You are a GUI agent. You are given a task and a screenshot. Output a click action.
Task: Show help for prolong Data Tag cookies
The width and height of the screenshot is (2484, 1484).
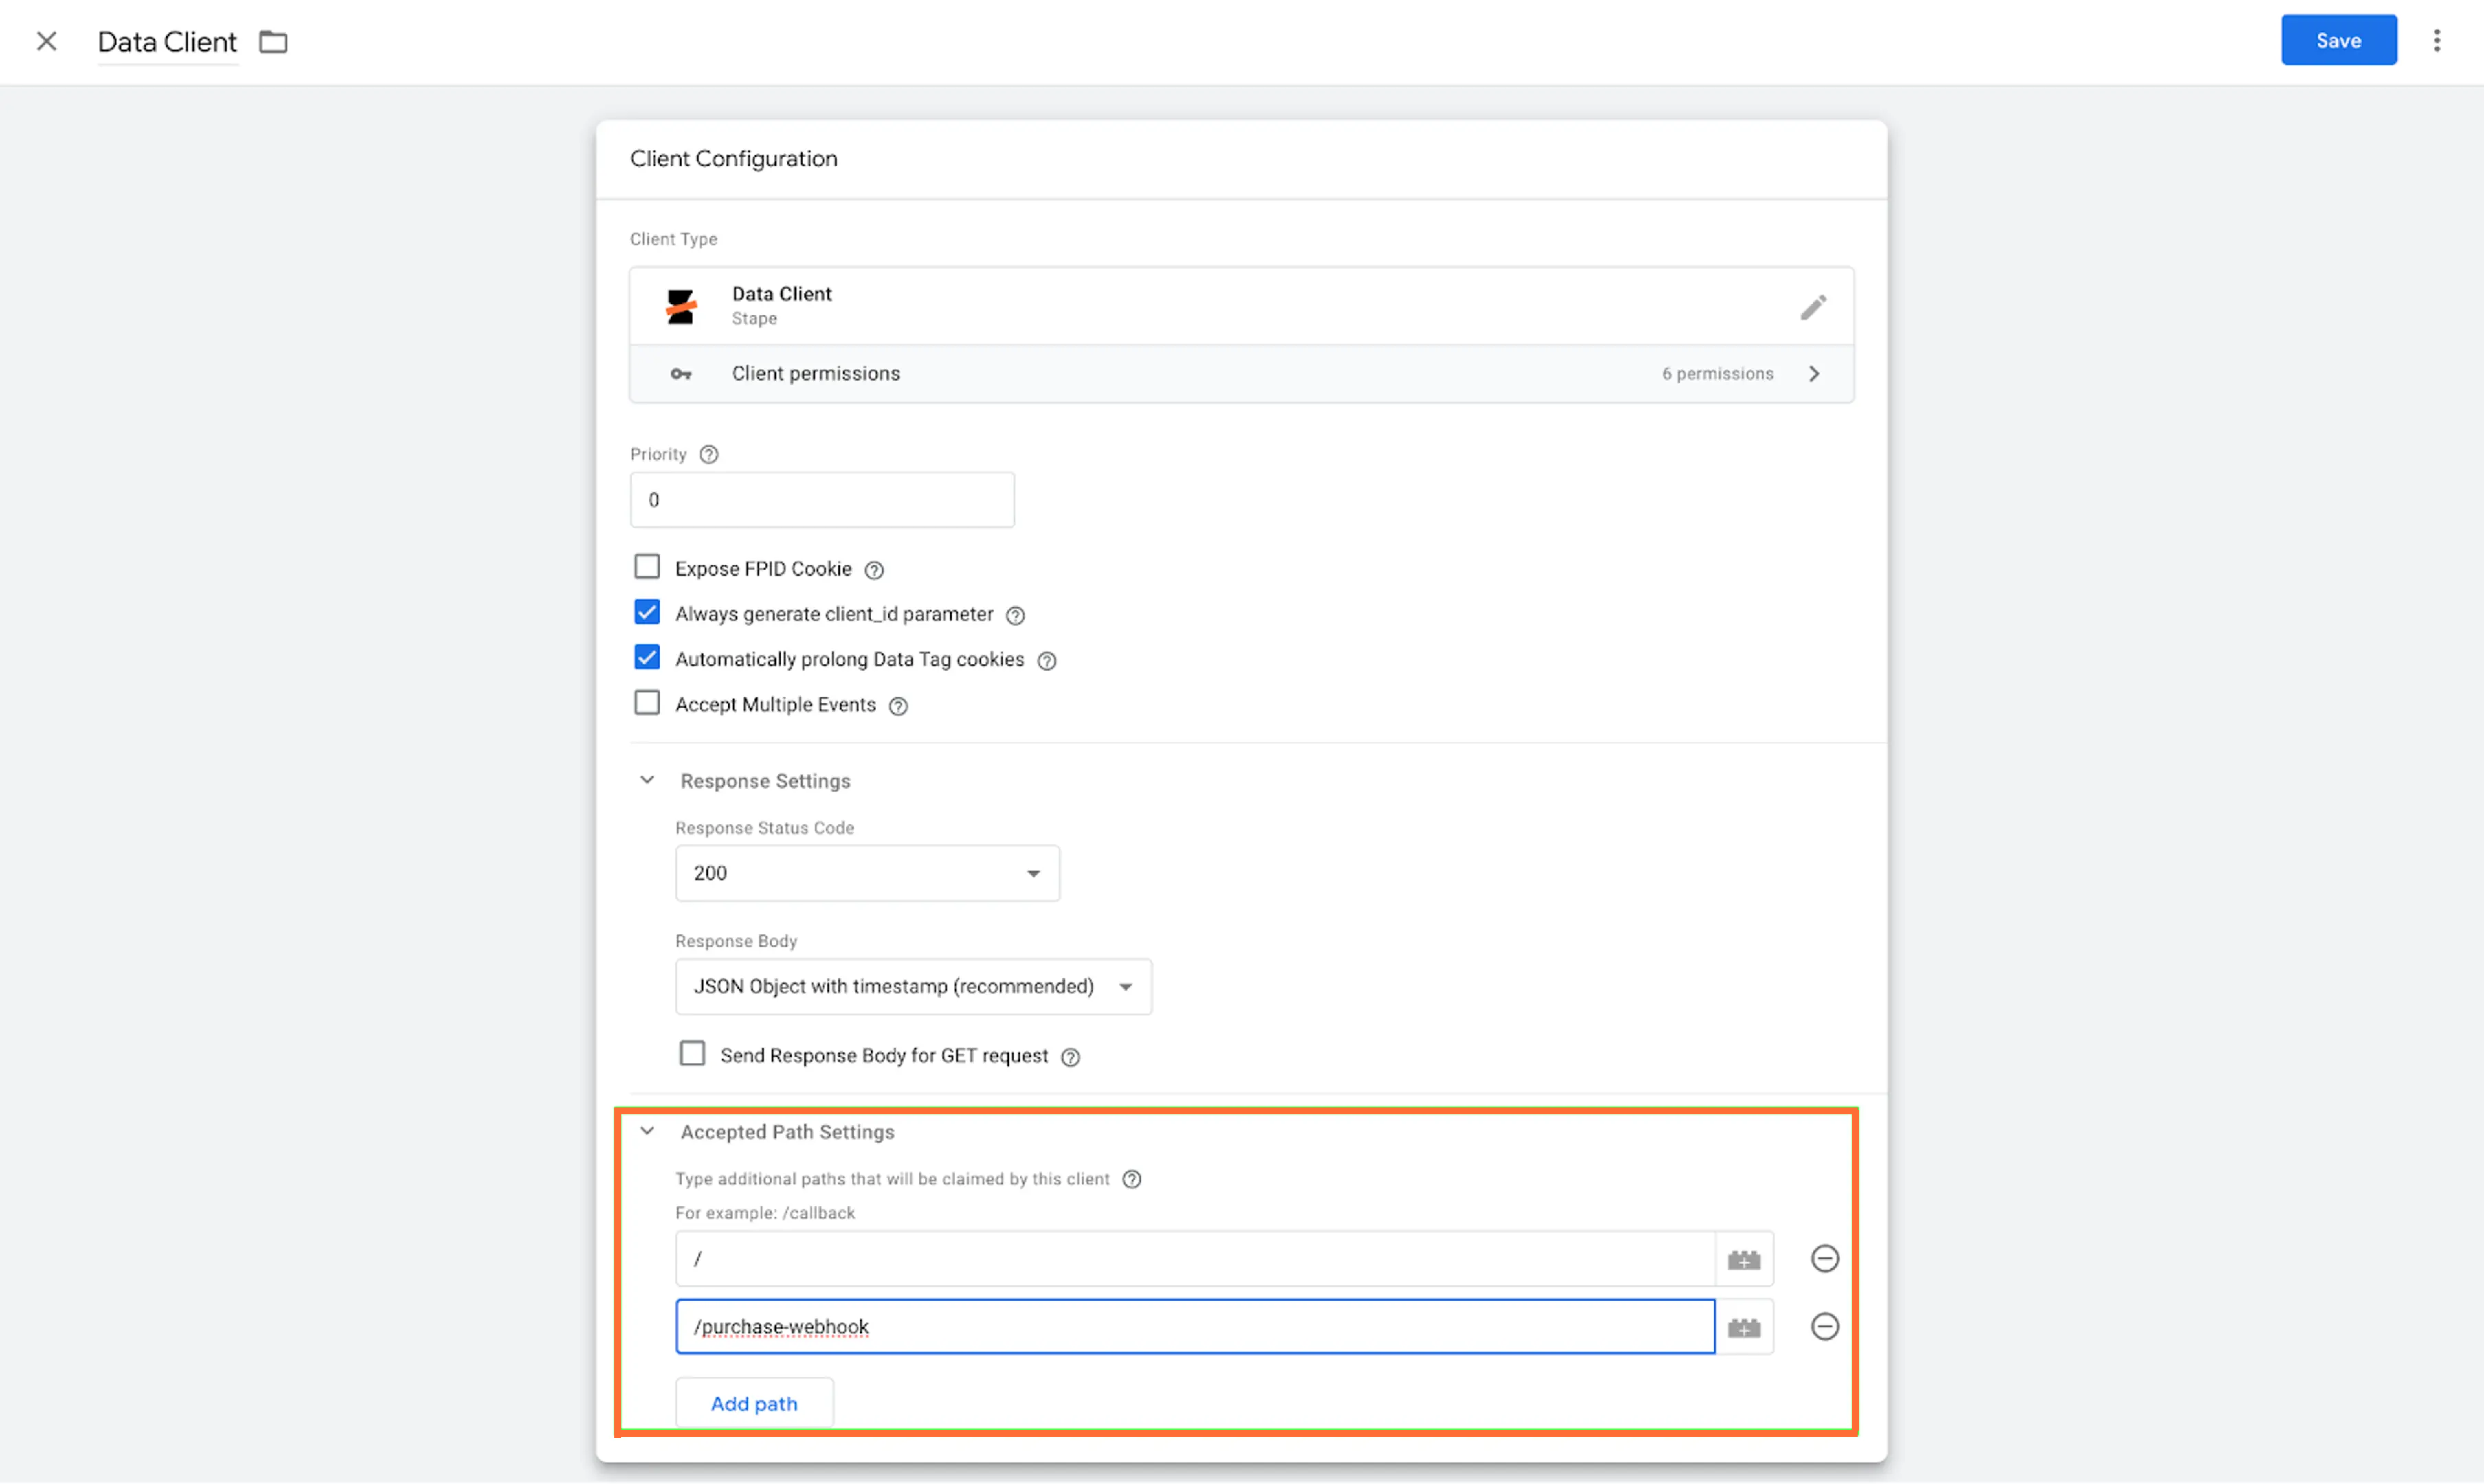pos(1046,661)
